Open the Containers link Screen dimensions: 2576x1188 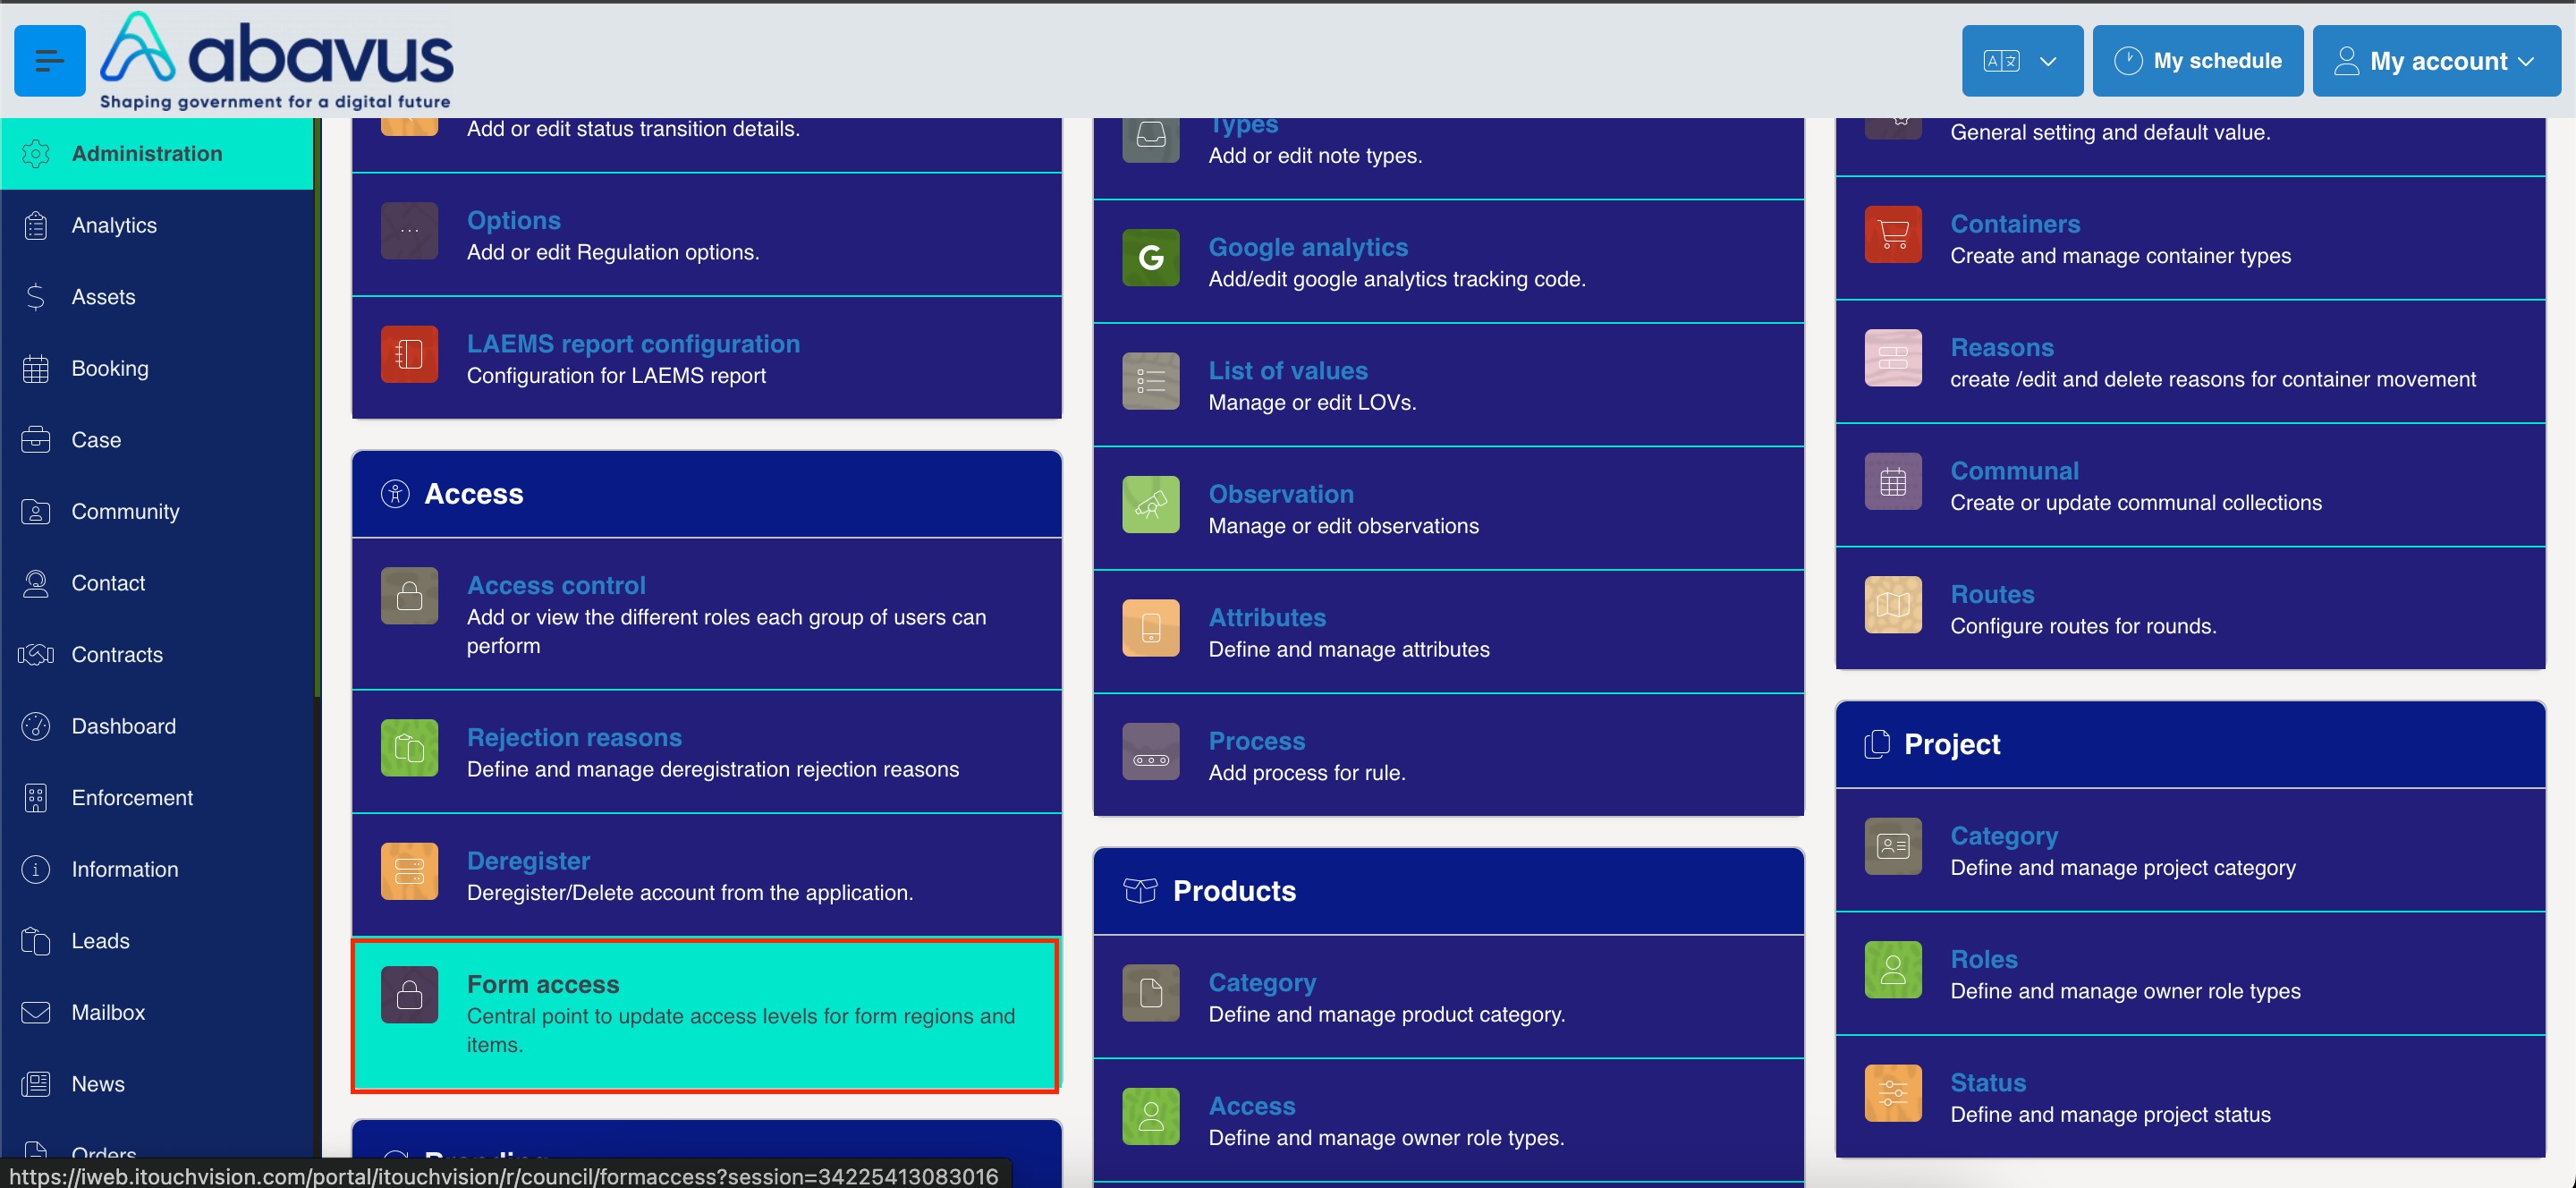(2015, 224)
